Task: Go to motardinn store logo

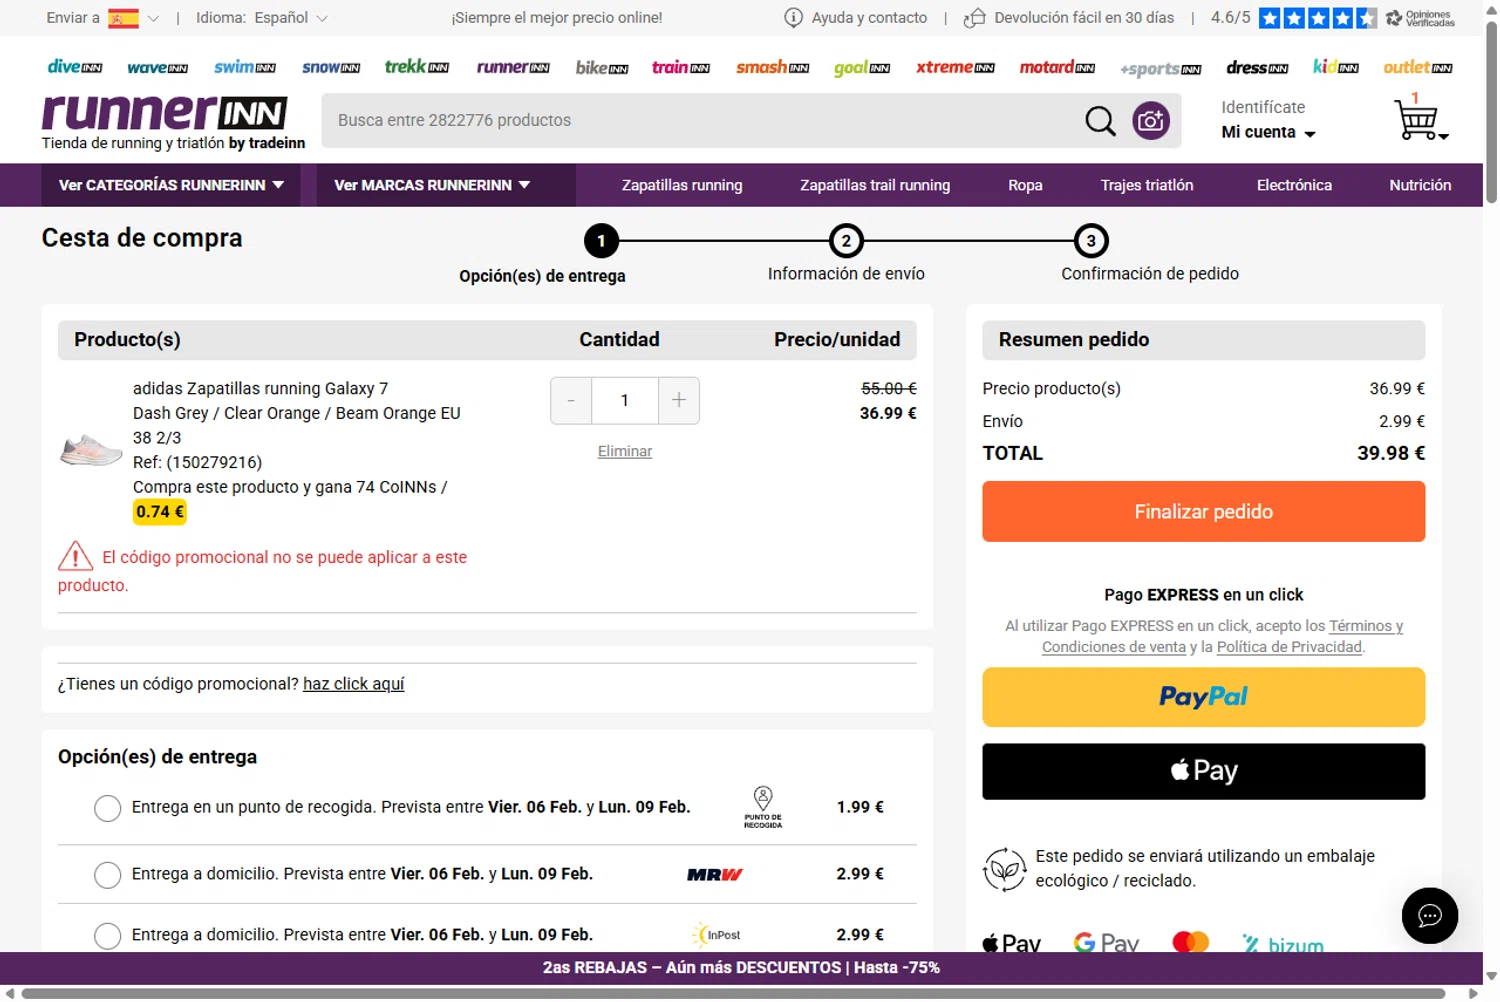Action: tap(1057, 67)
